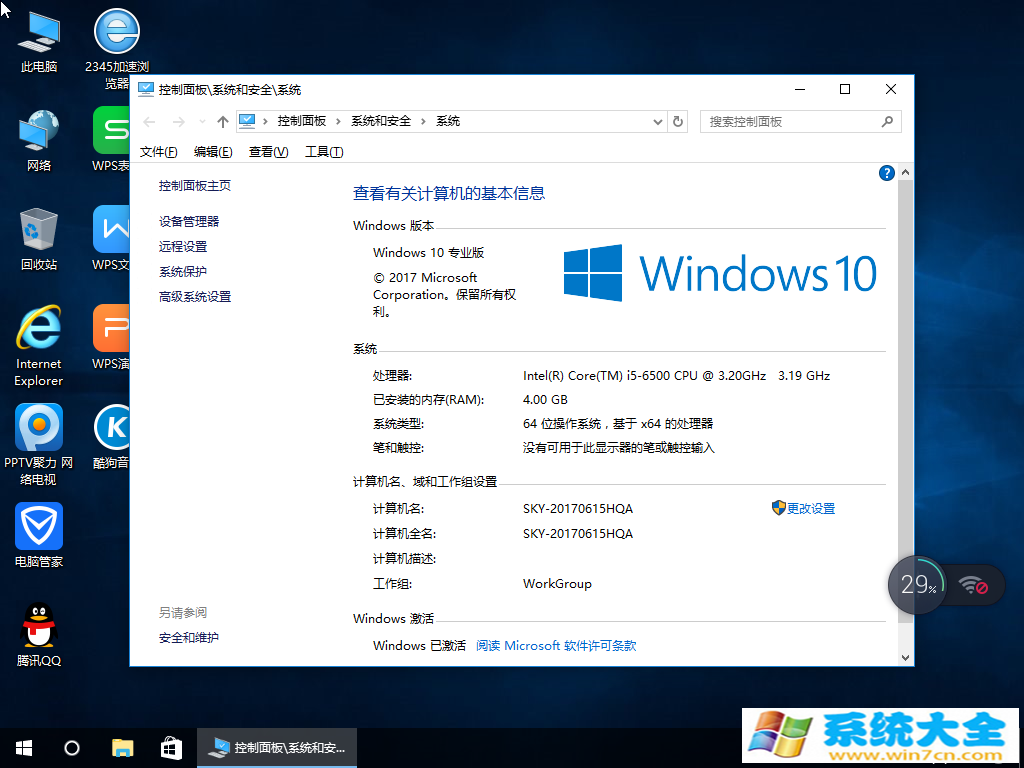1024x768 pixels.
Task: Navigate to 控制面板 in breadcrumb
Action: (302, 121)
